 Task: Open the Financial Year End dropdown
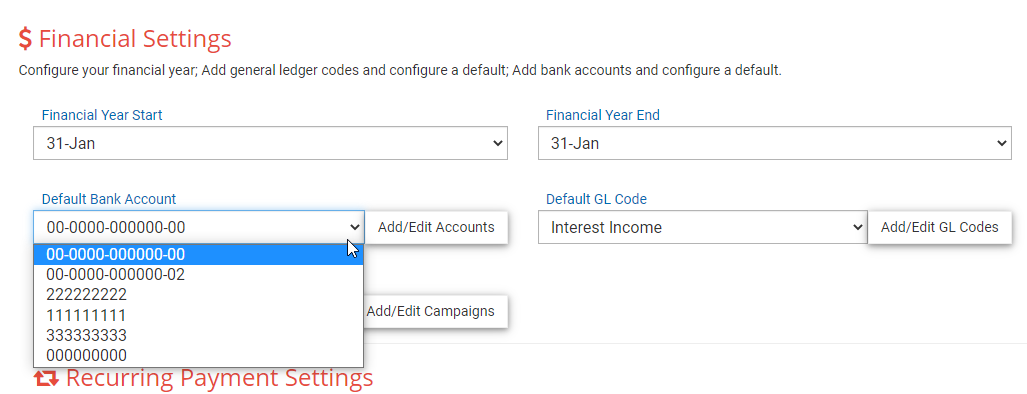pyautogui.click(x=775, y=143)
